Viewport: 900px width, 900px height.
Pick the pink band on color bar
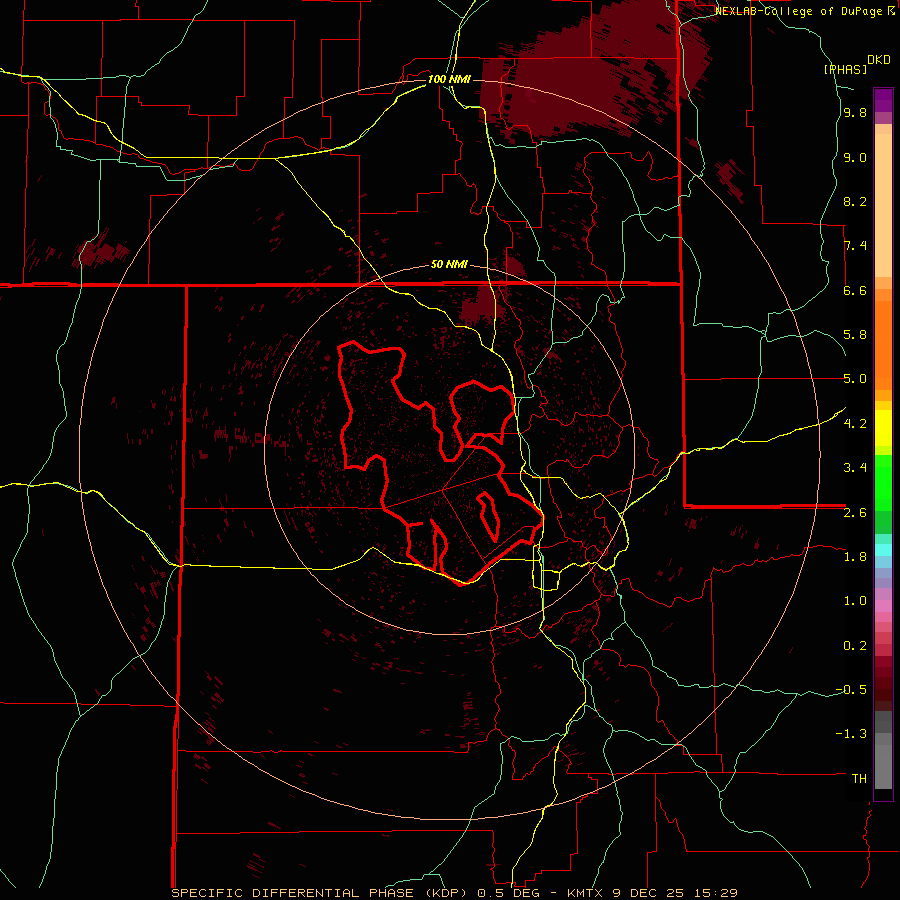coord(883,606)
